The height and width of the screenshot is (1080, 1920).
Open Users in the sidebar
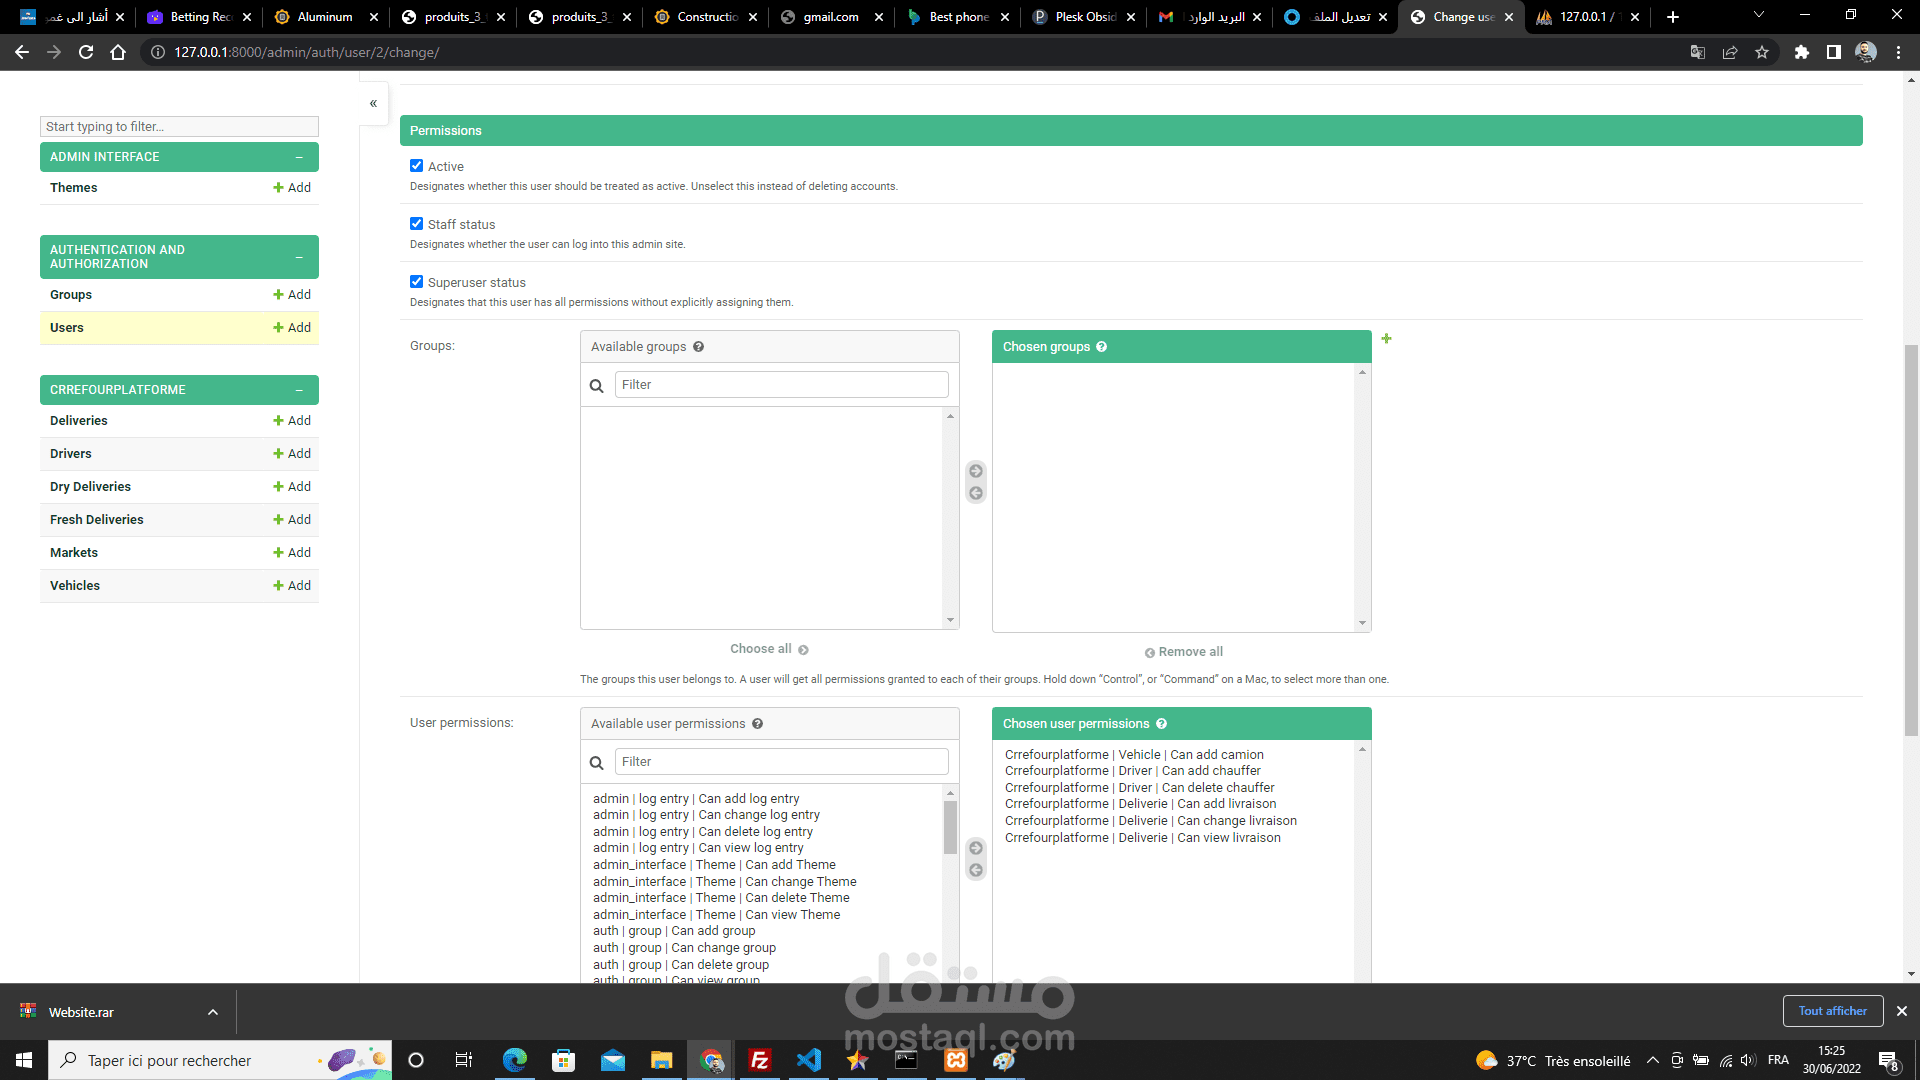coord(67,328)
